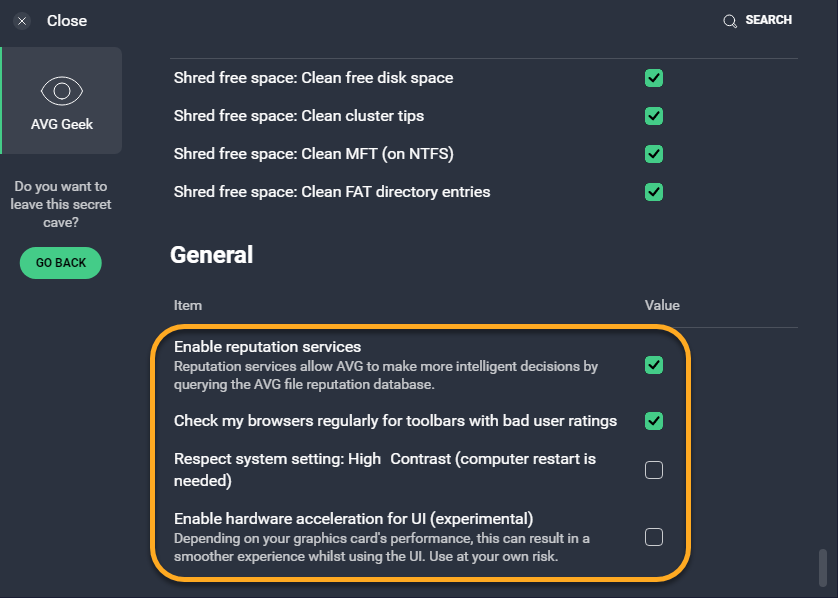This screenshot has width=838, height=598.
Task: Uncheck browser toolbars check checkbox
Action: click(x=654, y=421)
